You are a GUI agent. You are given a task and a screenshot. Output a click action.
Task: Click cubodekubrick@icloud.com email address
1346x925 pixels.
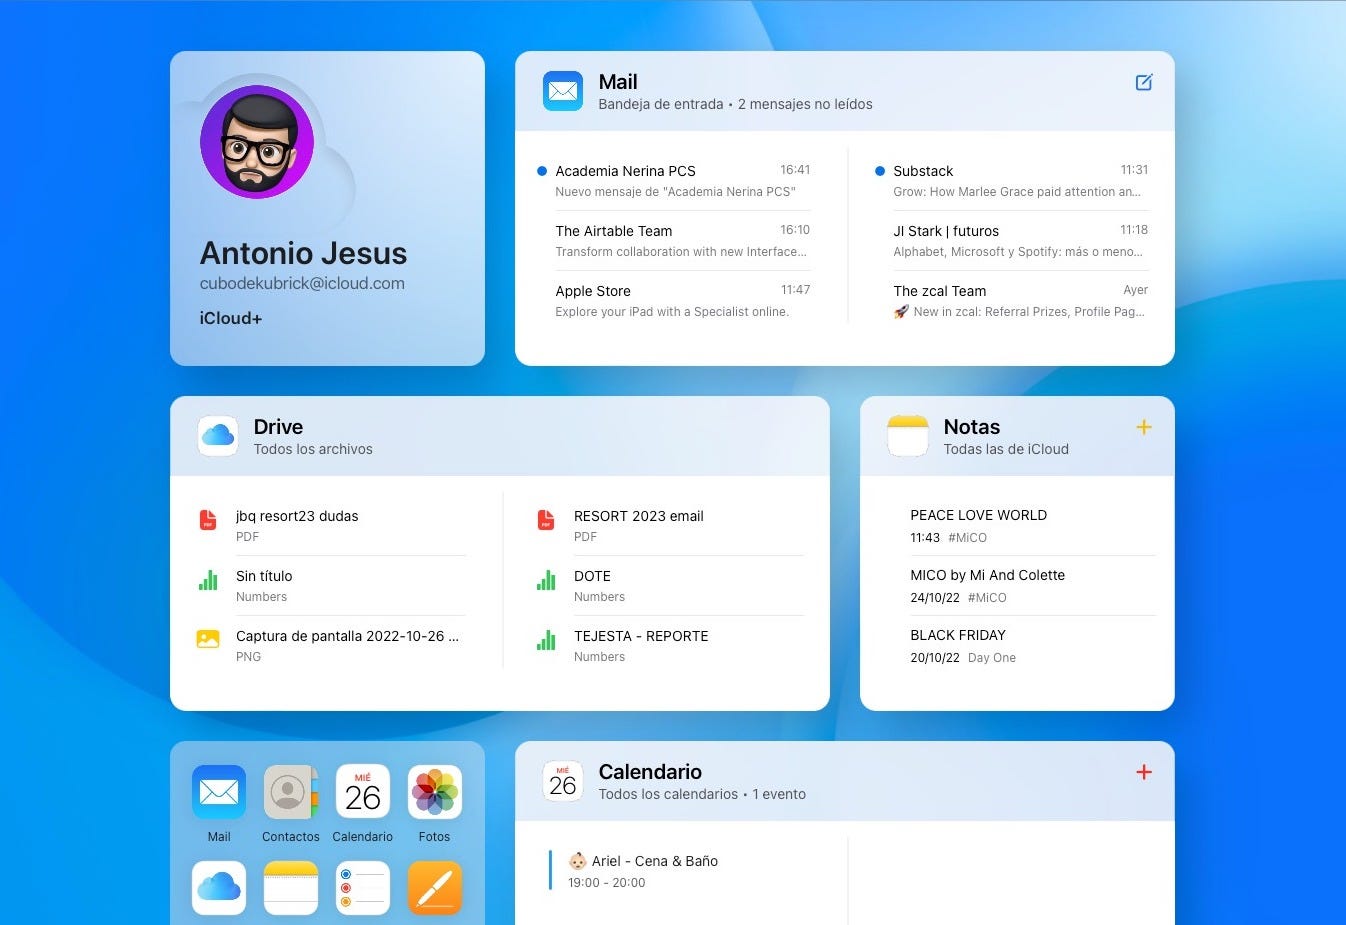(302, 283)
